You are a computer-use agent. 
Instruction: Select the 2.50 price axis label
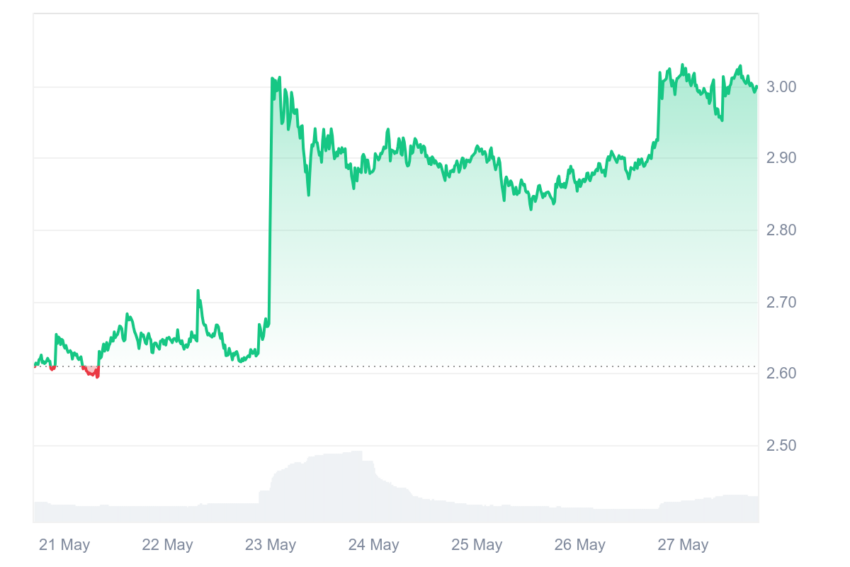[x=781, y=446]
